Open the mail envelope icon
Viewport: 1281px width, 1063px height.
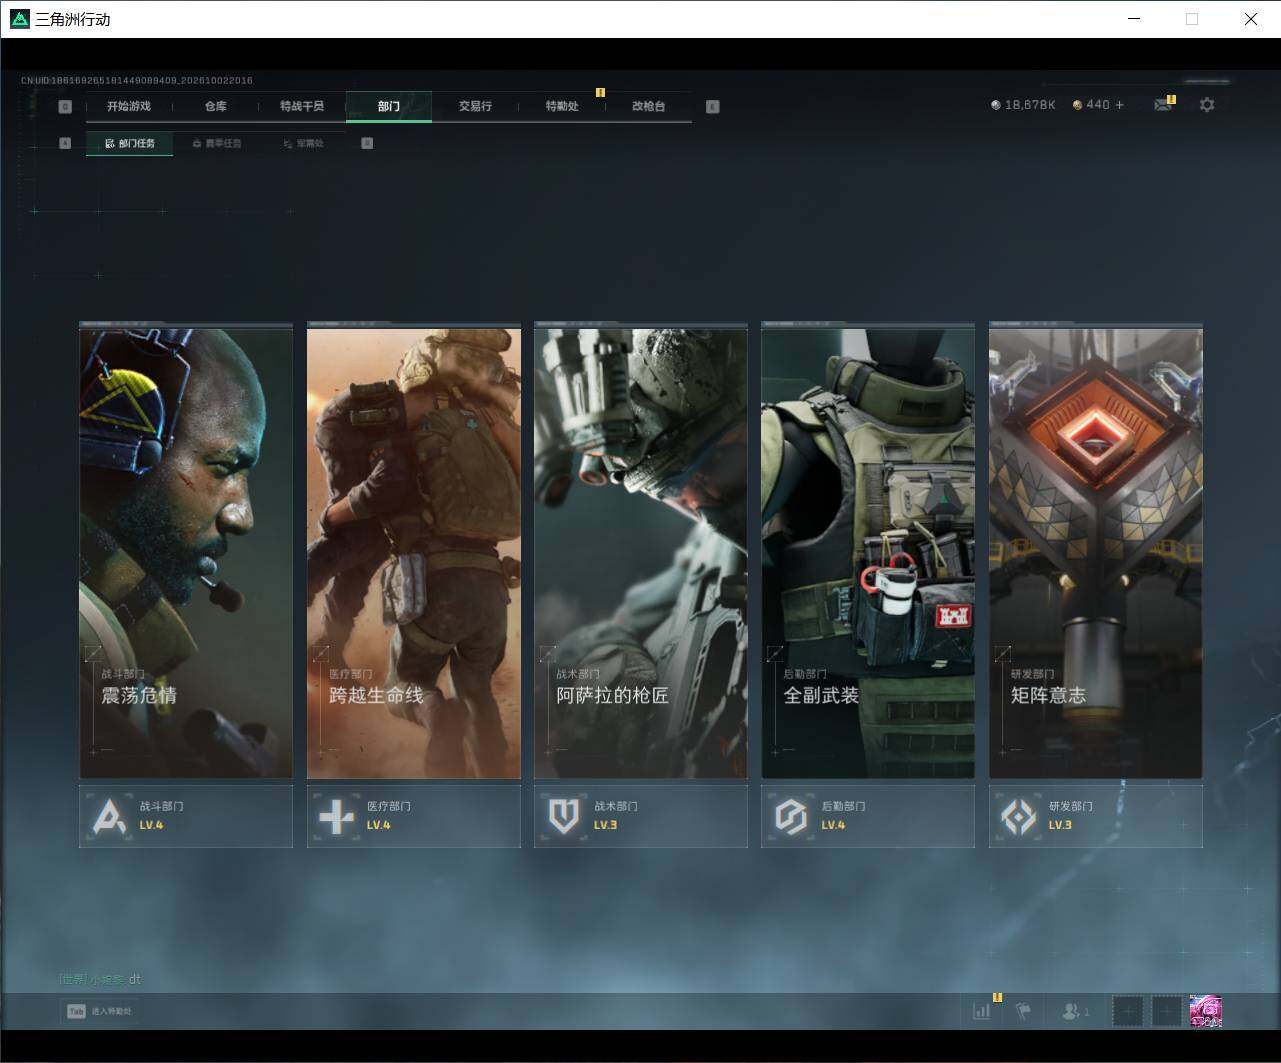1163,105
